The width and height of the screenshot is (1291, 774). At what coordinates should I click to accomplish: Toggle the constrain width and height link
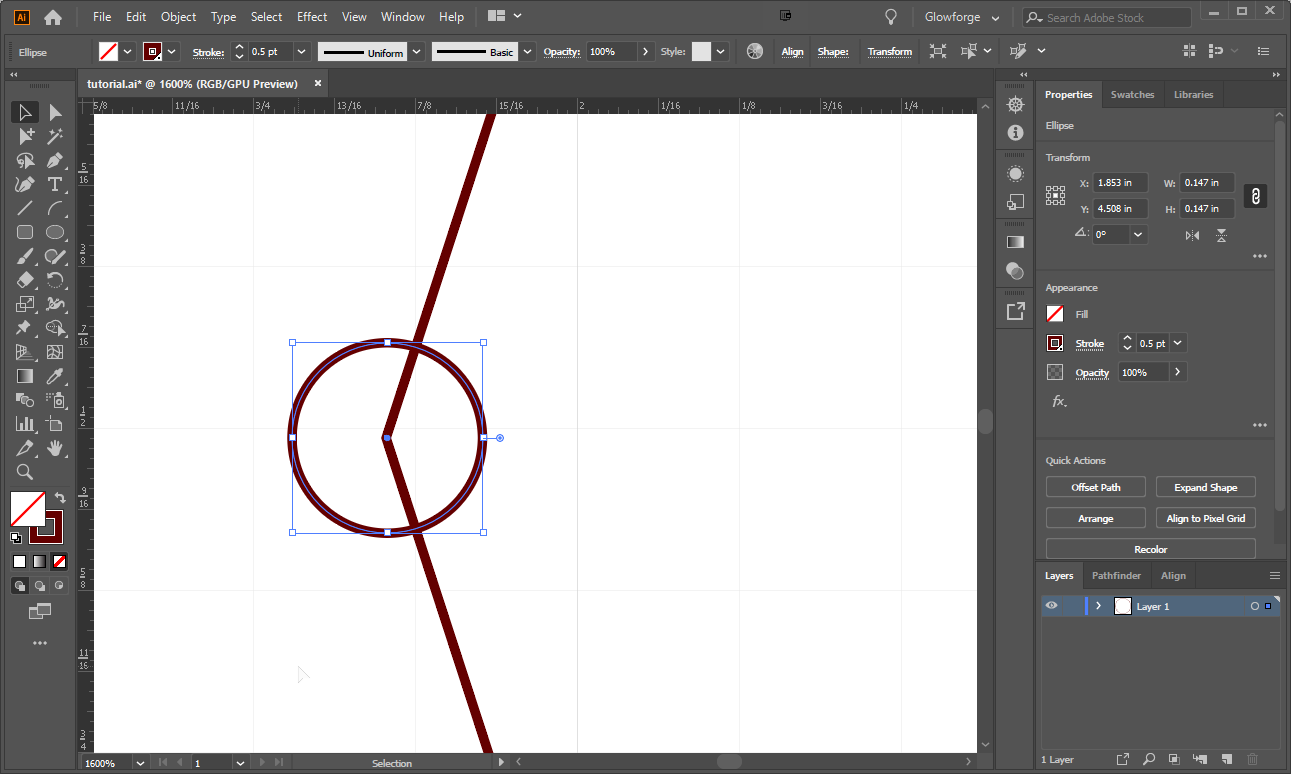click(x=1255, y=196)
